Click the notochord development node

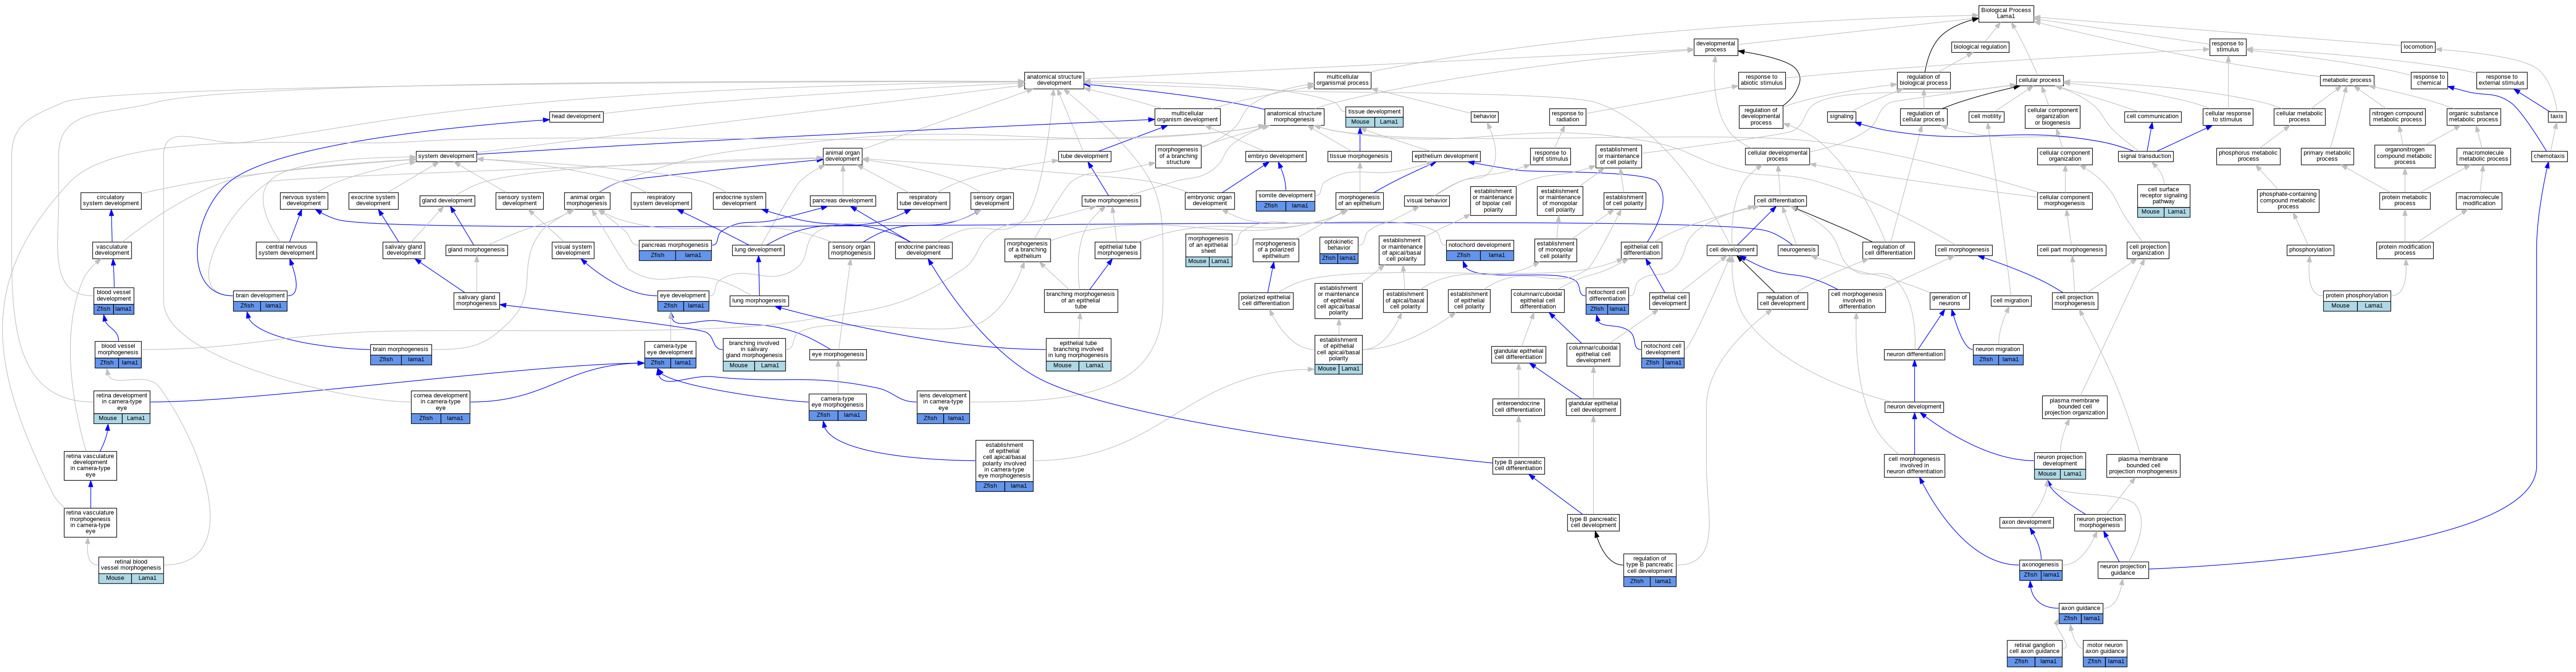coord(1480,250)
